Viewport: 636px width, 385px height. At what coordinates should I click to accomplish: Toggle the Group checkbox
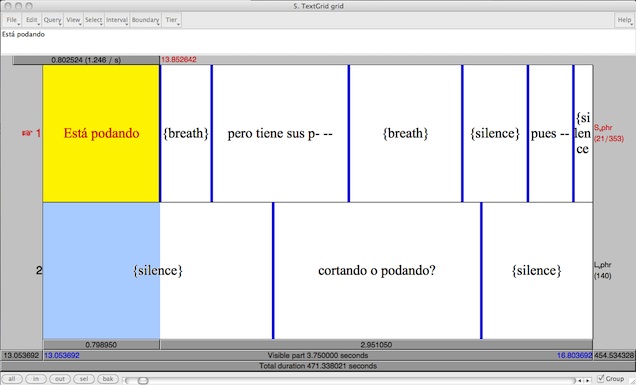click(601, 379)
